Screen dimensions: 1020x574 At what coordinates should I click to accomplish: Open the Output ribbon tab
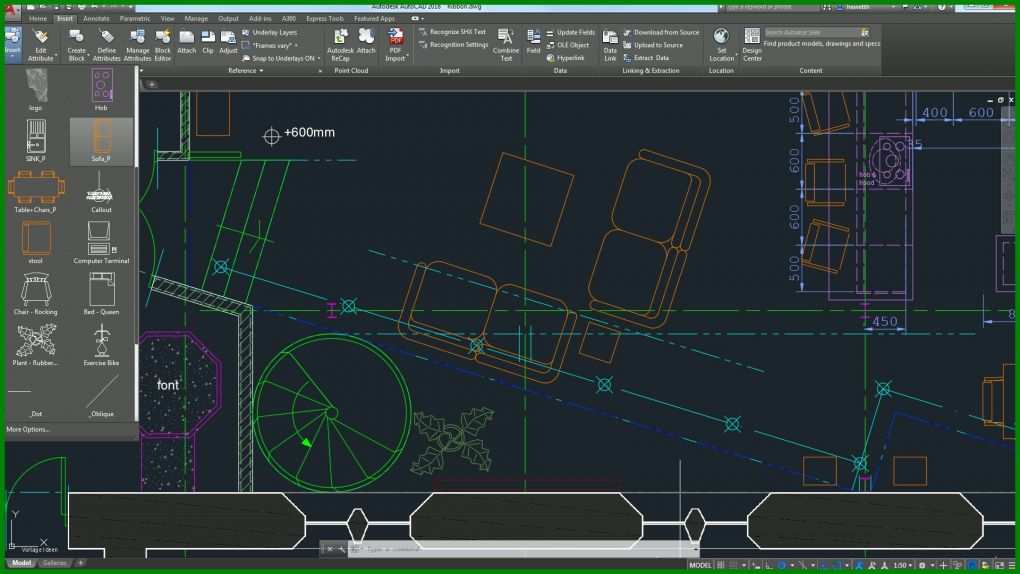click(x=228, y=19)
